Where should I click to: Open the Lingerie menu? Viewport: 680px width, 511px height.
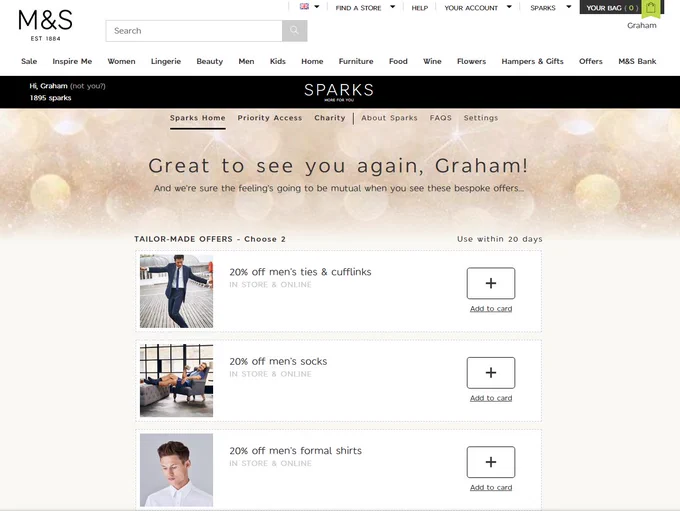coord(166,61)
